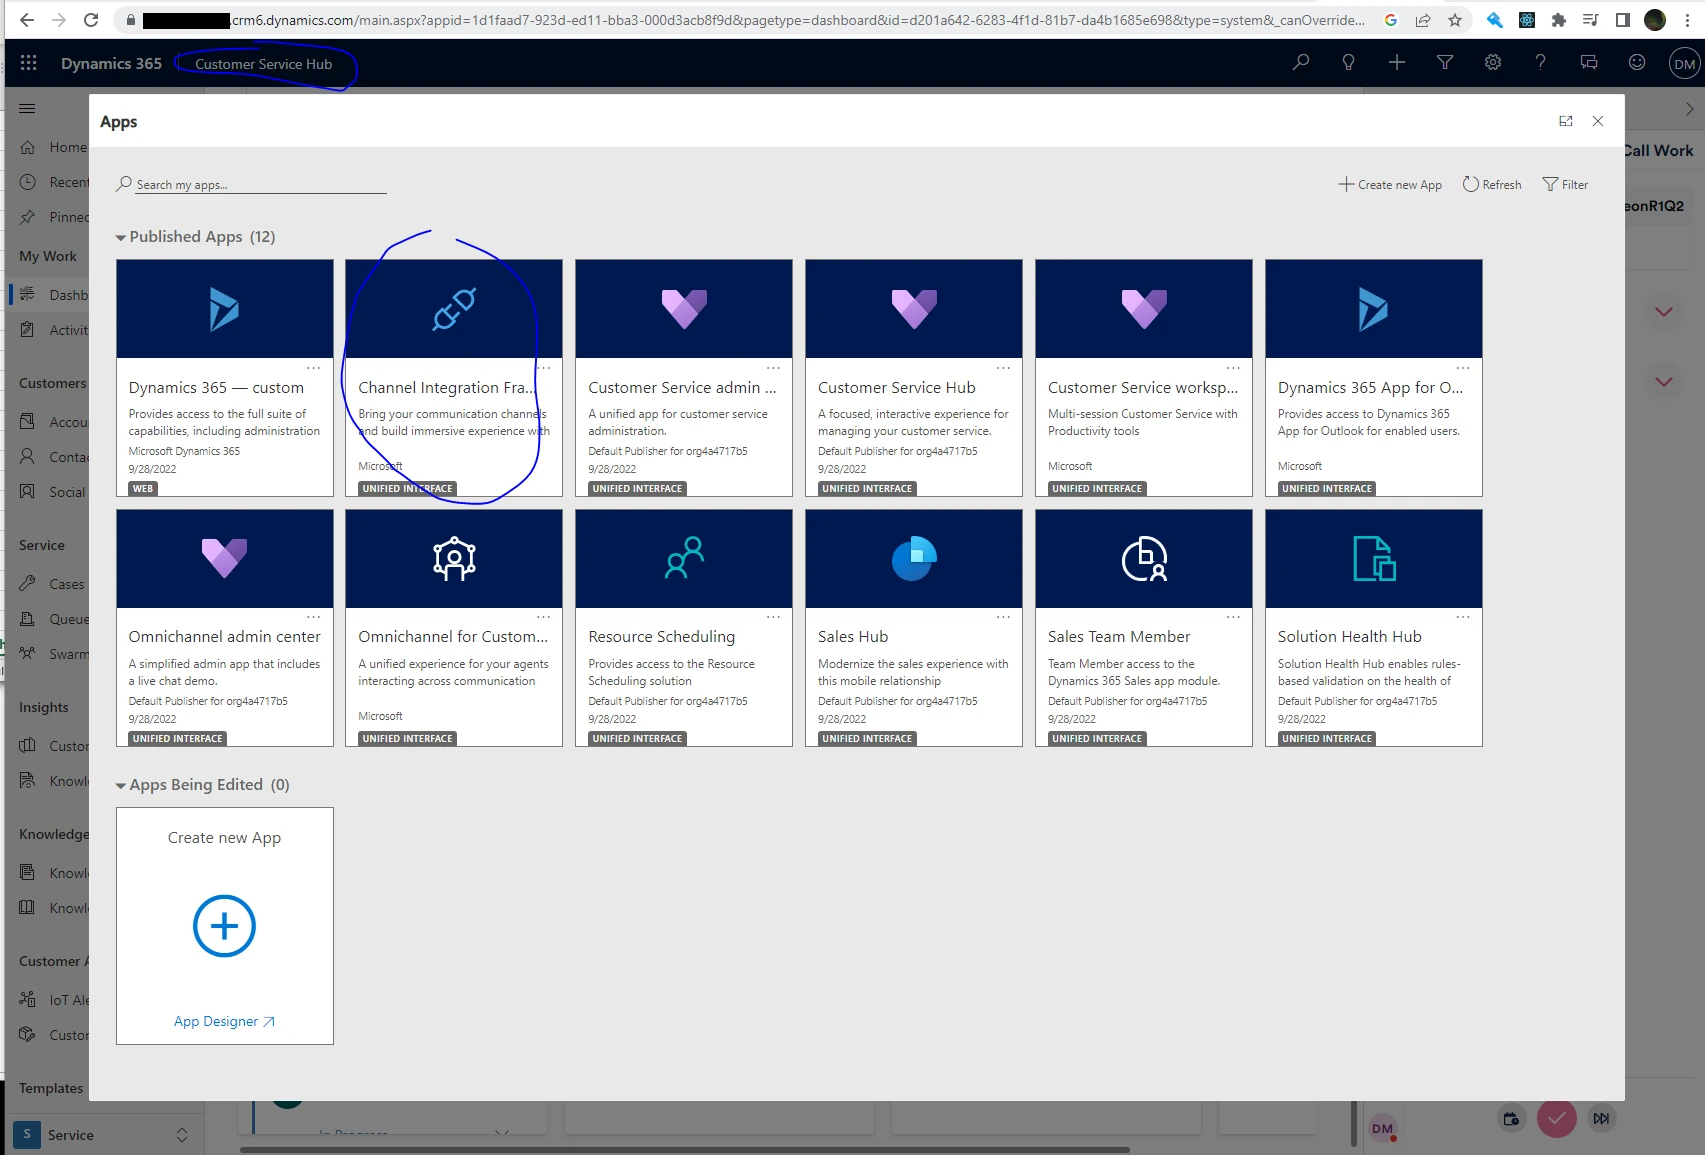The height and width of the screenshot is (1155, 1705).
Task: Click the feedback smiley face icon
Action: pyautogui.click(x=1637, y=63)
